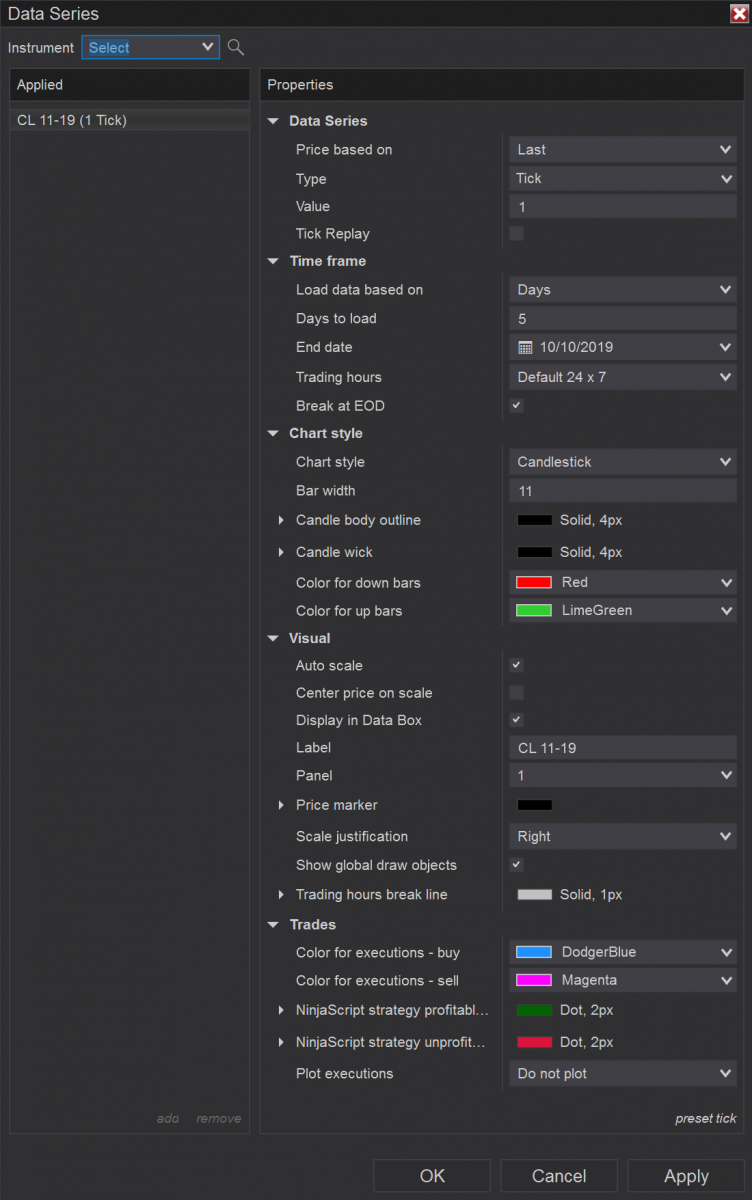Expand the Candle body outline property
752x1200 pixels.
pyautogui.click(x=281, y=520)
